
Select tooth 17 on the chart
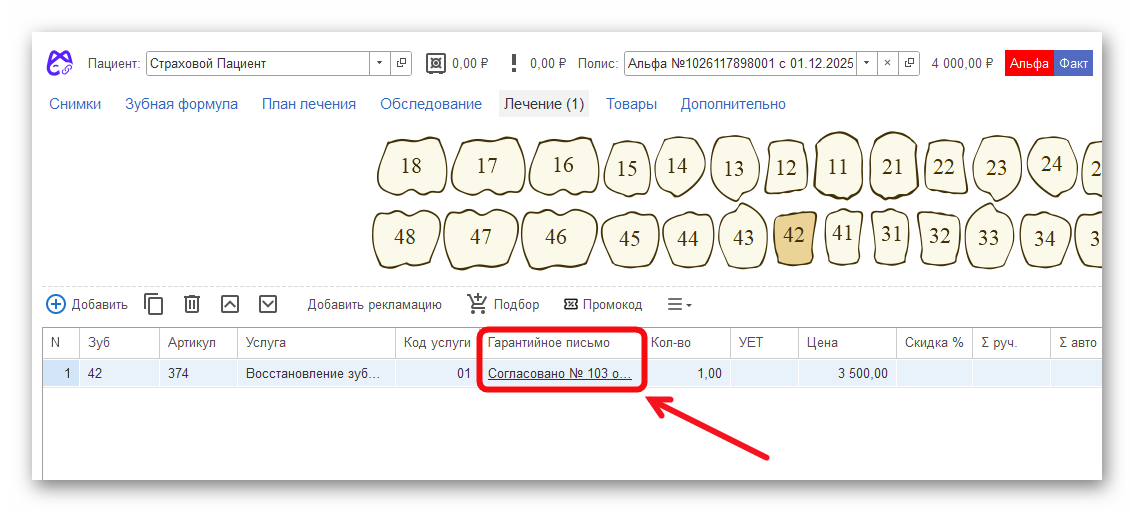click(488, 166)
